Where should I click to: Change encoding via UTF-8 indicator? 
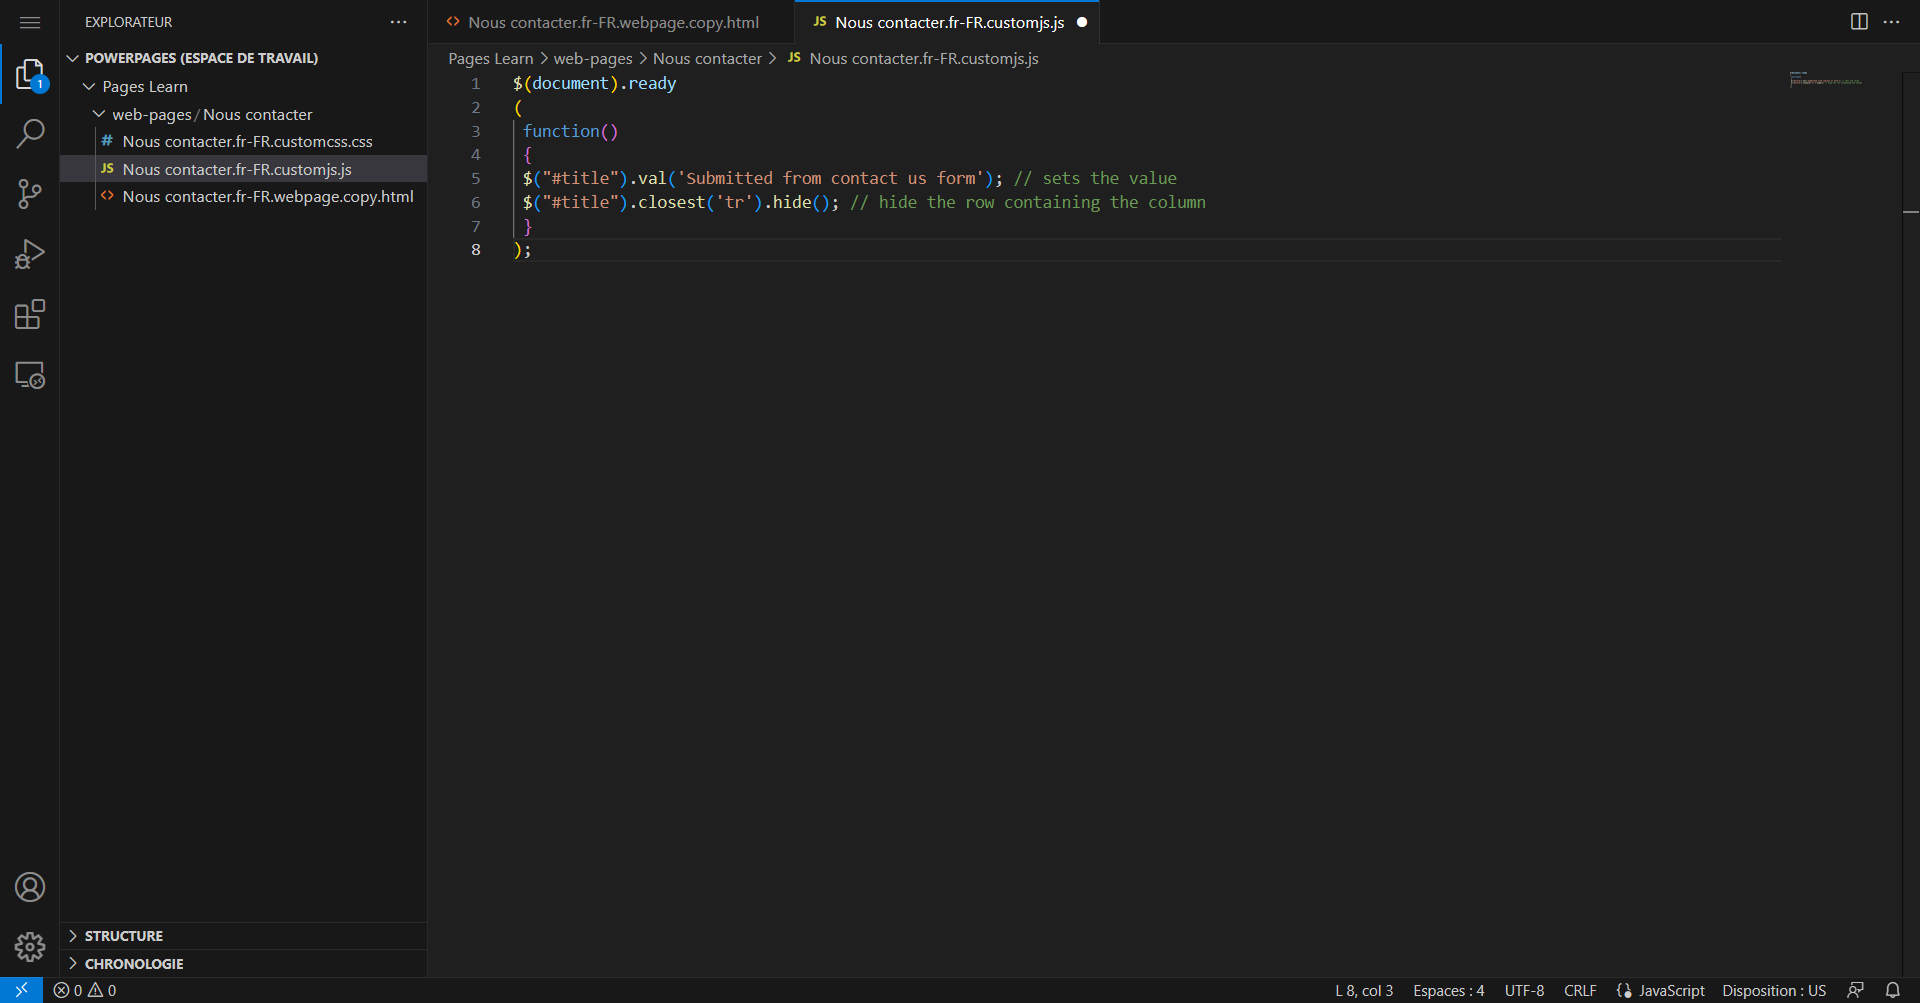pyautogui.click(x=1524, y=990)
